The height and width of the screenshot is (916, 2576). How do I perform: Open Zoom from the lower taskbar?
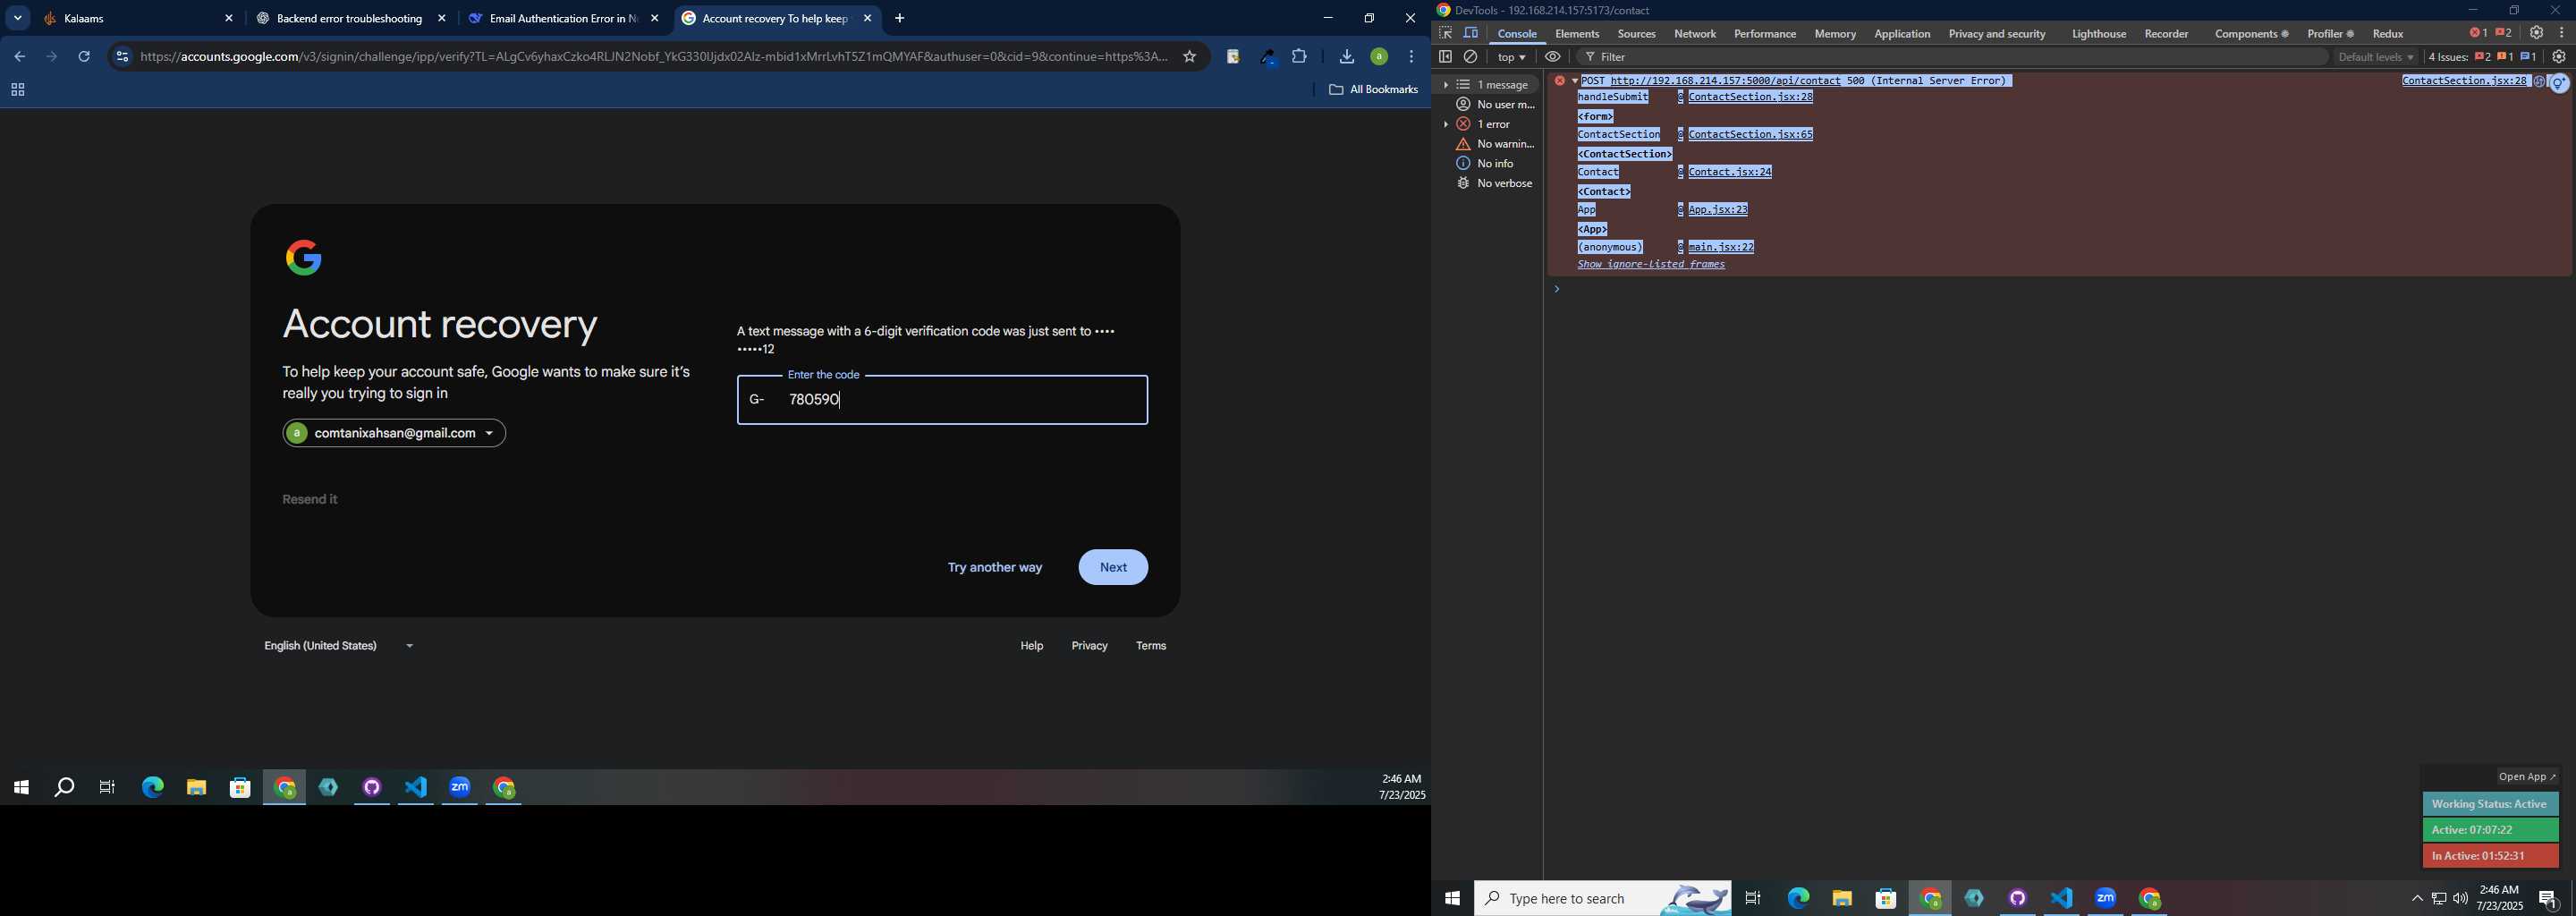tap(2106, 898)
